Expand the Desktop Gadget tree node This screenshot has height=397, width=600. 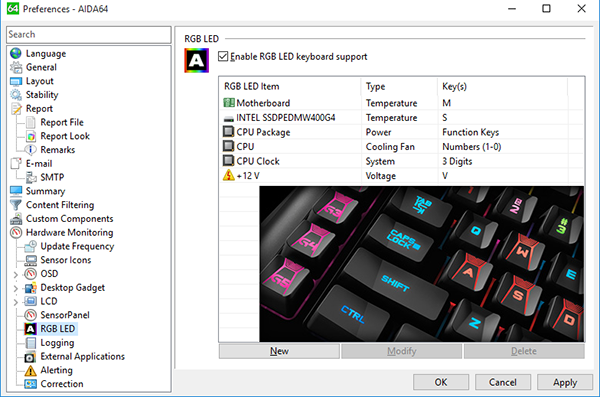(16, 288)
